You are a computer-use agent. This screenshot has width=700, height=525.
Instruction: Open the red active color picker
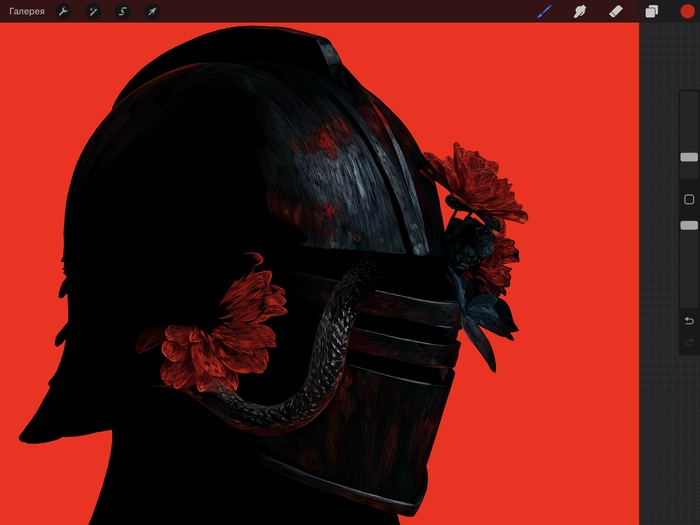click(687, 11)
